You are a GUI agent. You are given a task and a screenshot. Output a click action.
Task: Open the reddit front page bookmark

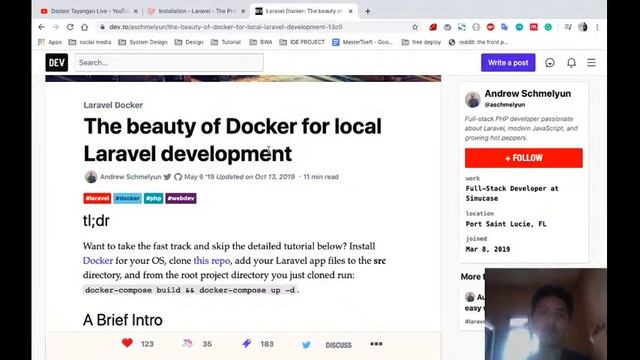click(478, 42)
